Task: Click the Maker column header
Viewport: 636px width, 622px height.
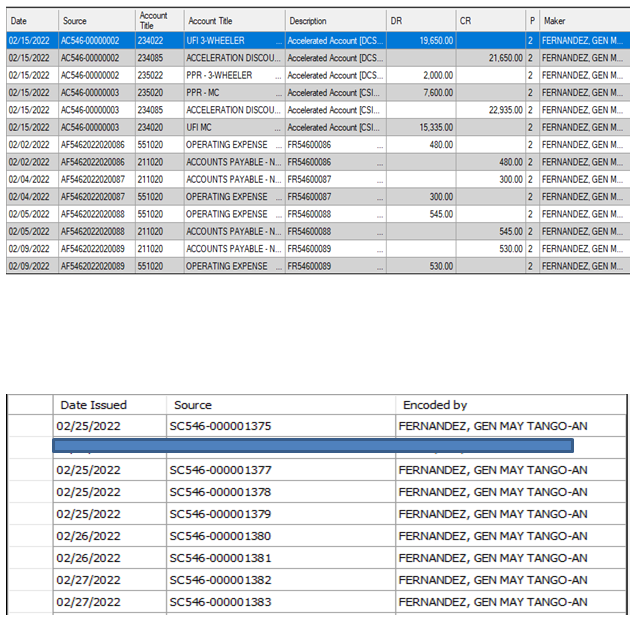Action: [x=584, y=21]
